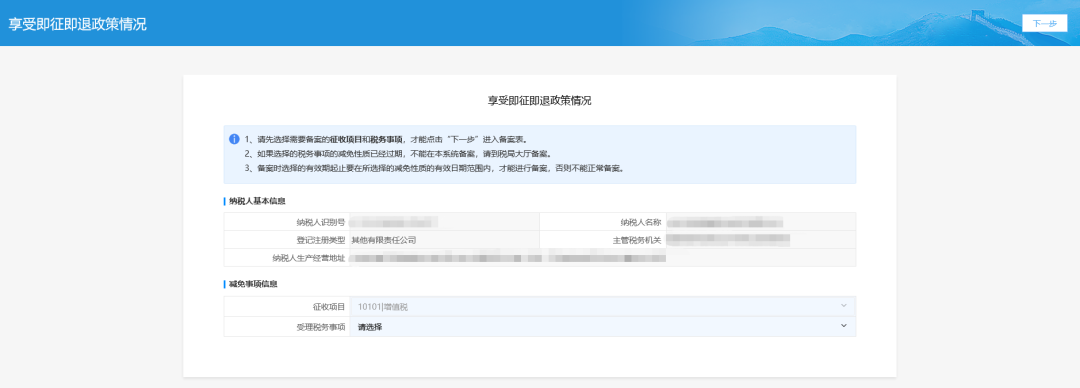Click the blurred 纳税人名称 value
This screenshot has width=1080, height=388.
pos(725,222)
